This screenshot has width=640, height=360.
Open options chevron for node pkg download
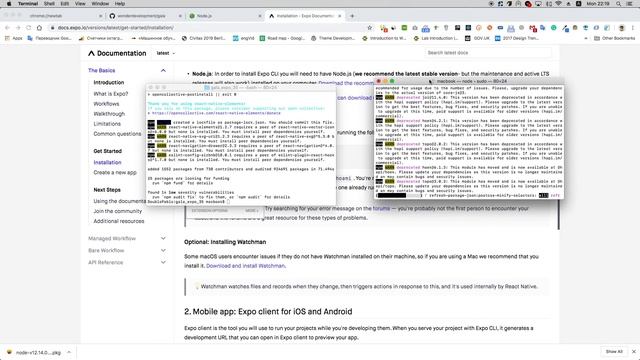point(69,352)
